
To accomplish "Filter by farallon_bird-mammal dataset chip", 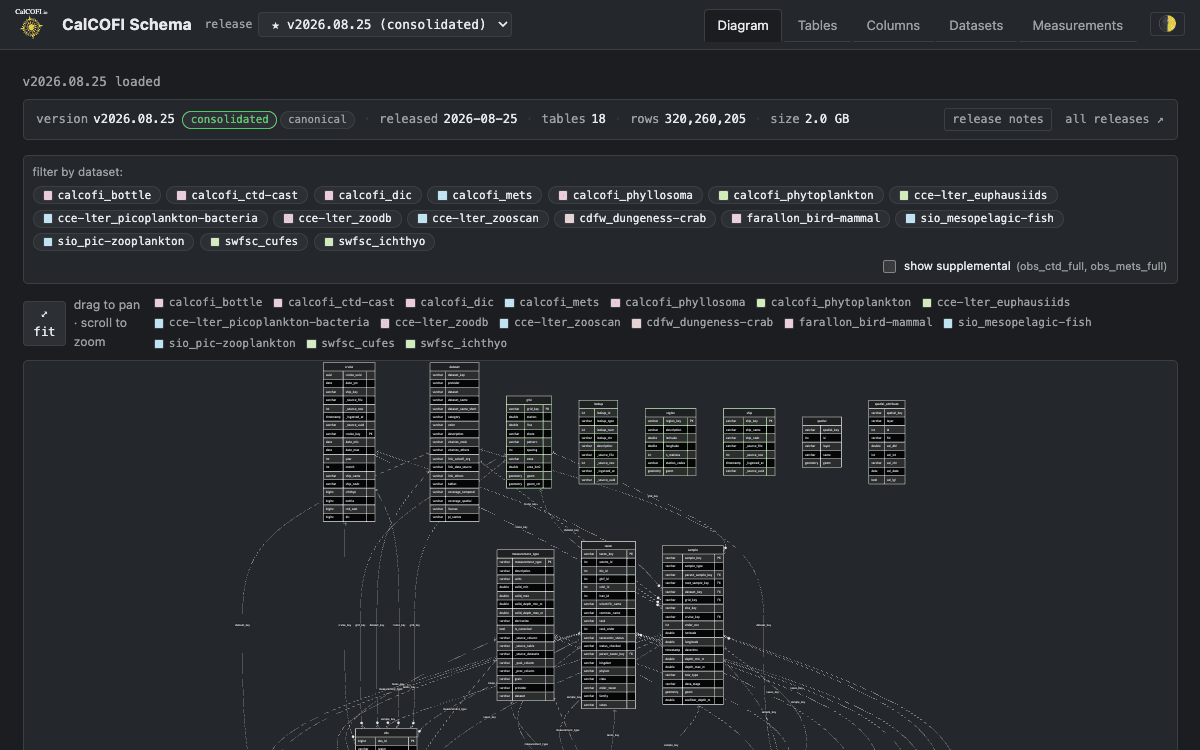I will [804, 218].
